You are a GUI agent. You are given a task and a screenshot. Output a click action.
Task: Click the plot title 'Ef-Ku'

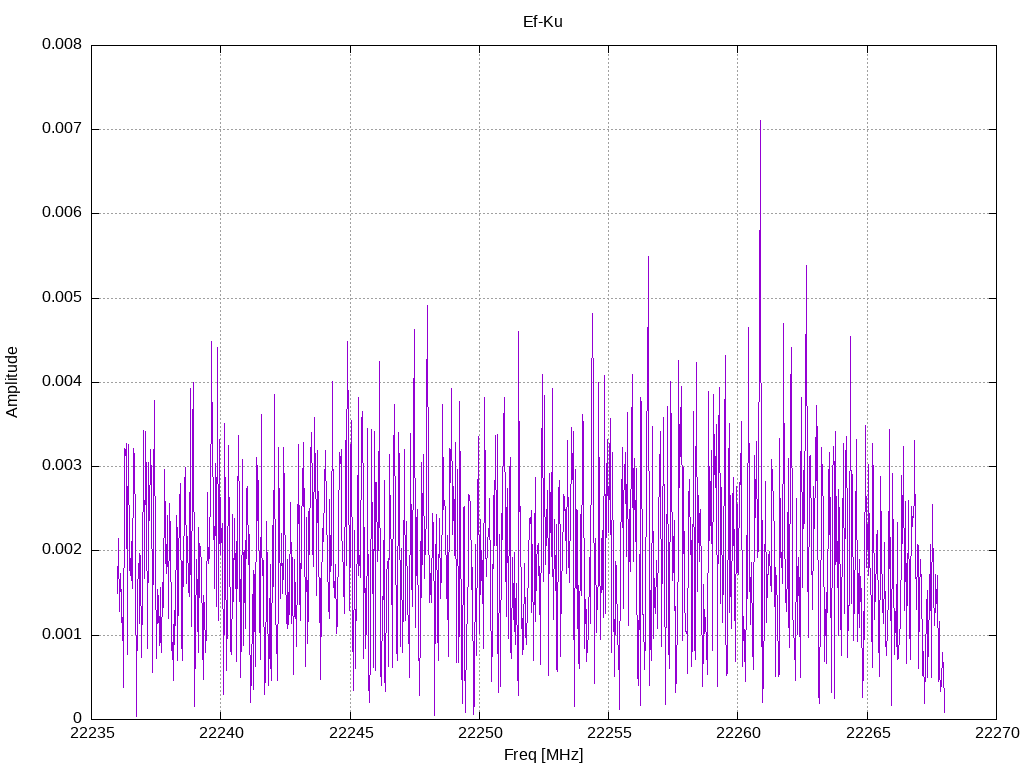pos(543,22)
